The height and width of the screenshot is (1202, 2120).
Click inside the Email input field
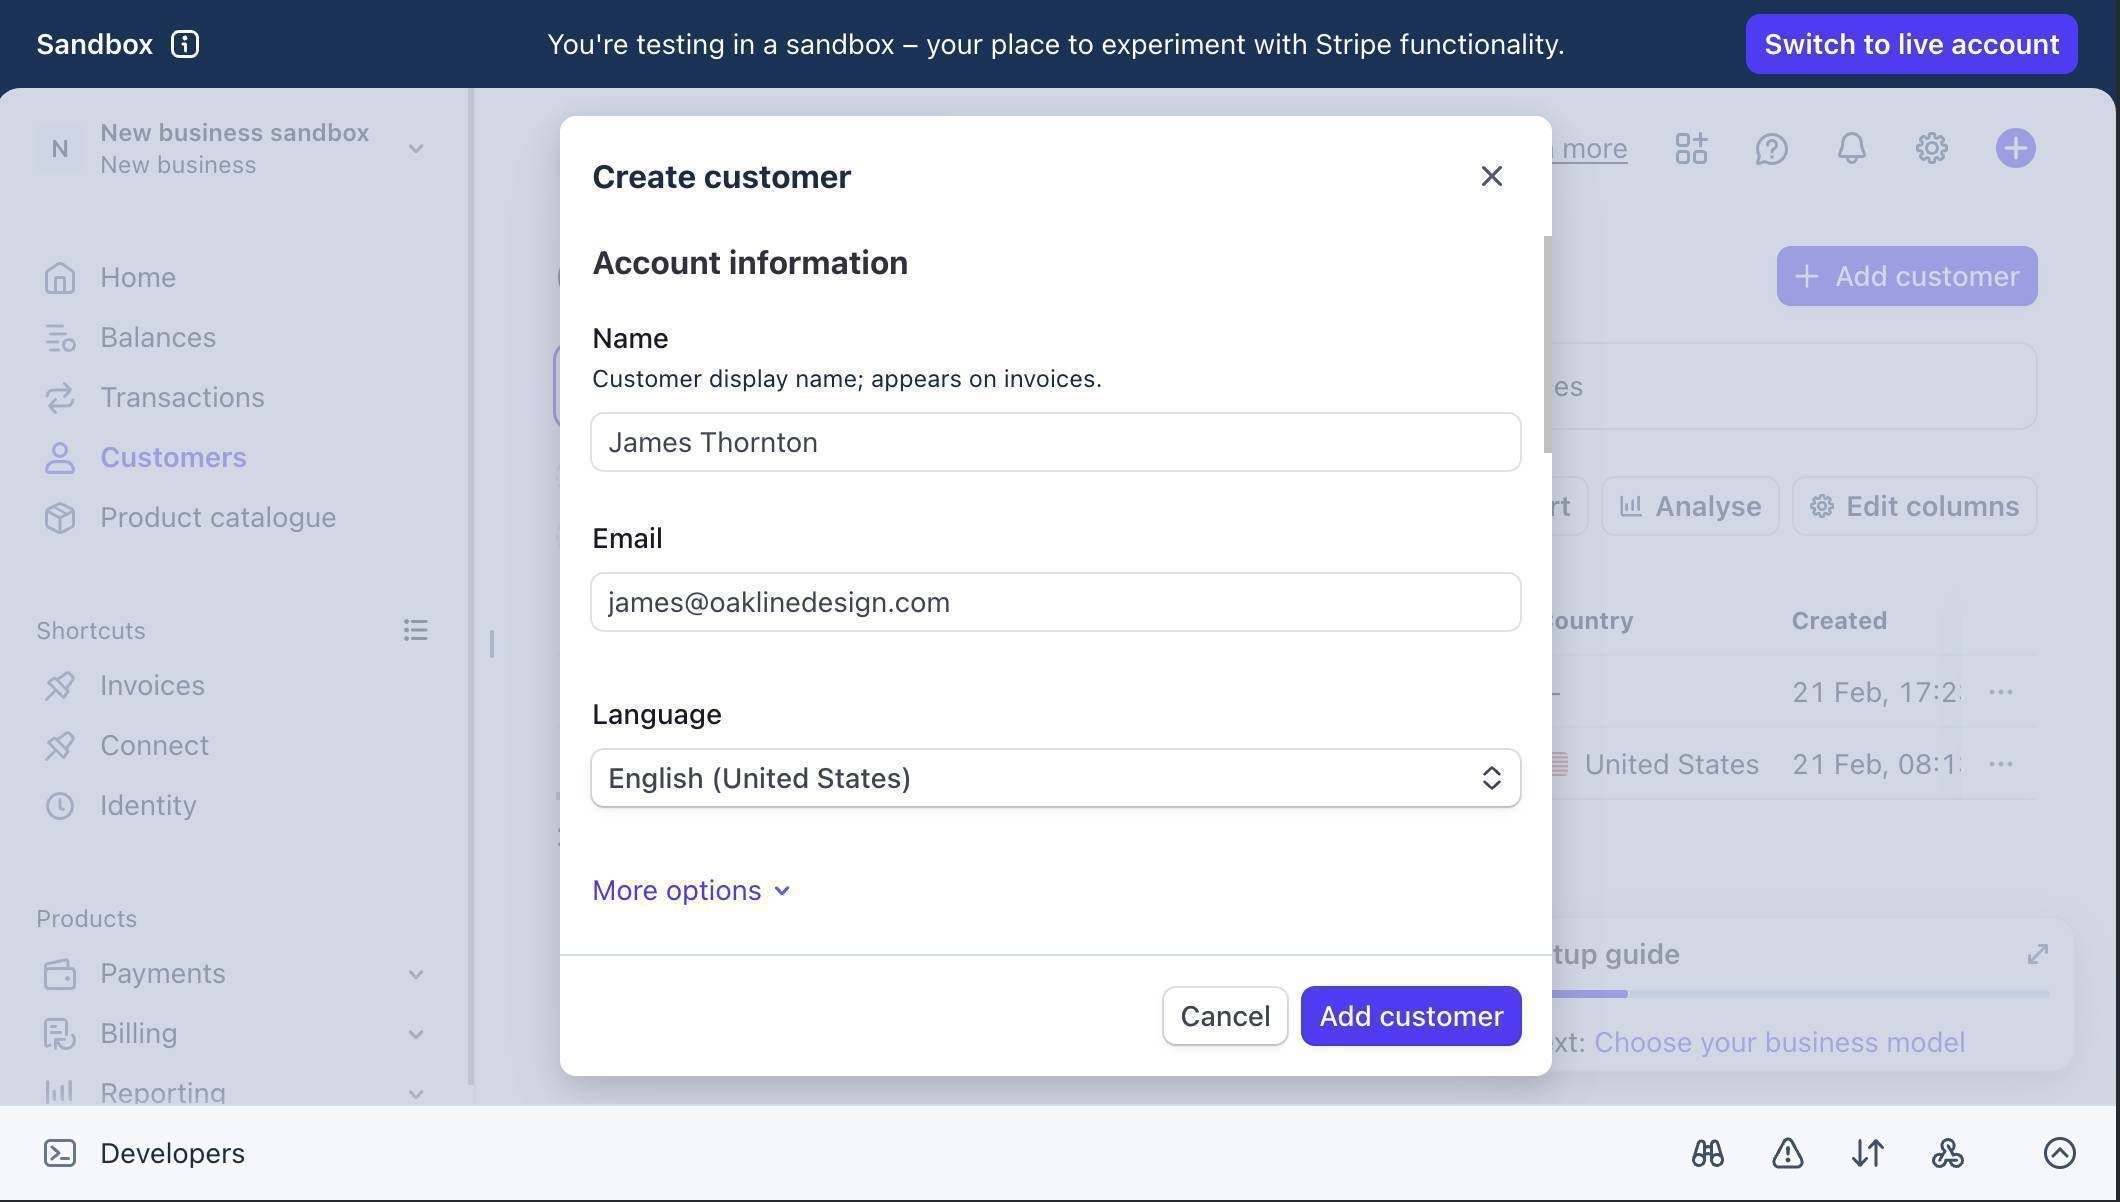[1055, 601]
